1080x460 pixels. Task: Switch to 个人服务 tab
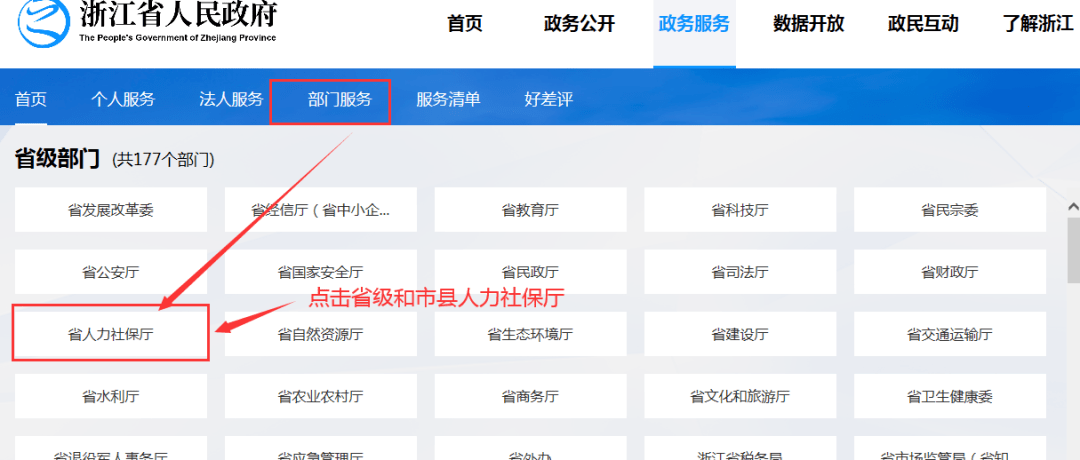point(123,99)
